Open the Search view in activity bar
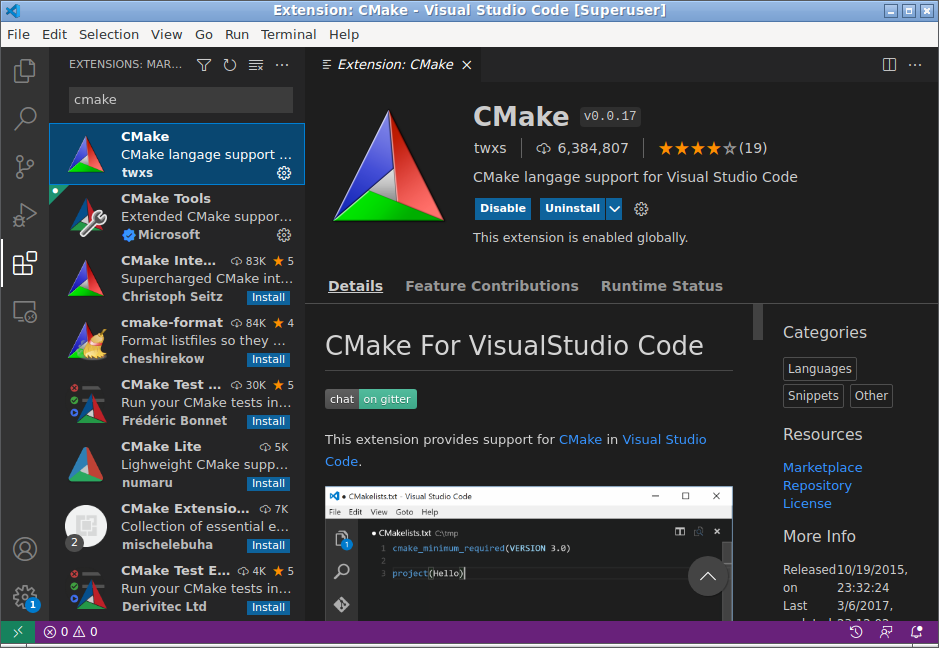Image resolution: width=939 pixels, height=648 pixels. [25, 119]
